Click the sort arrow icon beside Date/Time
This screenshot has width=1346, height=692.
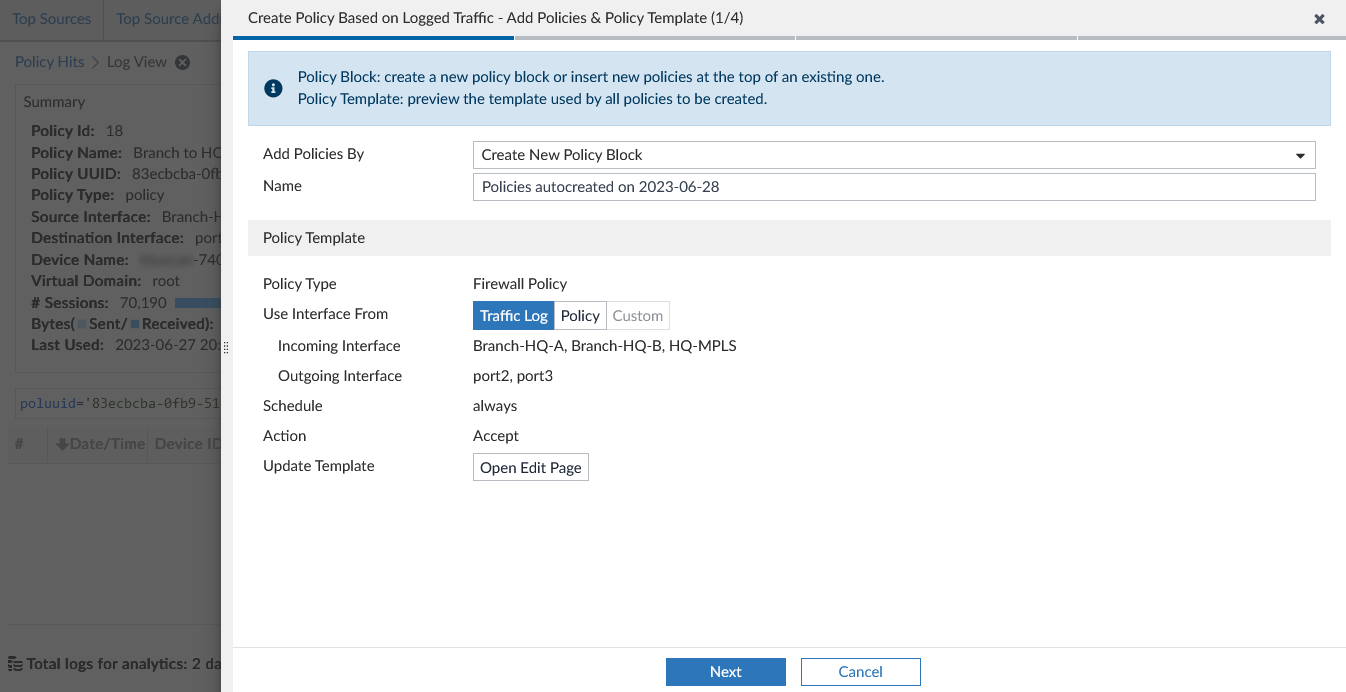point(62,444)
